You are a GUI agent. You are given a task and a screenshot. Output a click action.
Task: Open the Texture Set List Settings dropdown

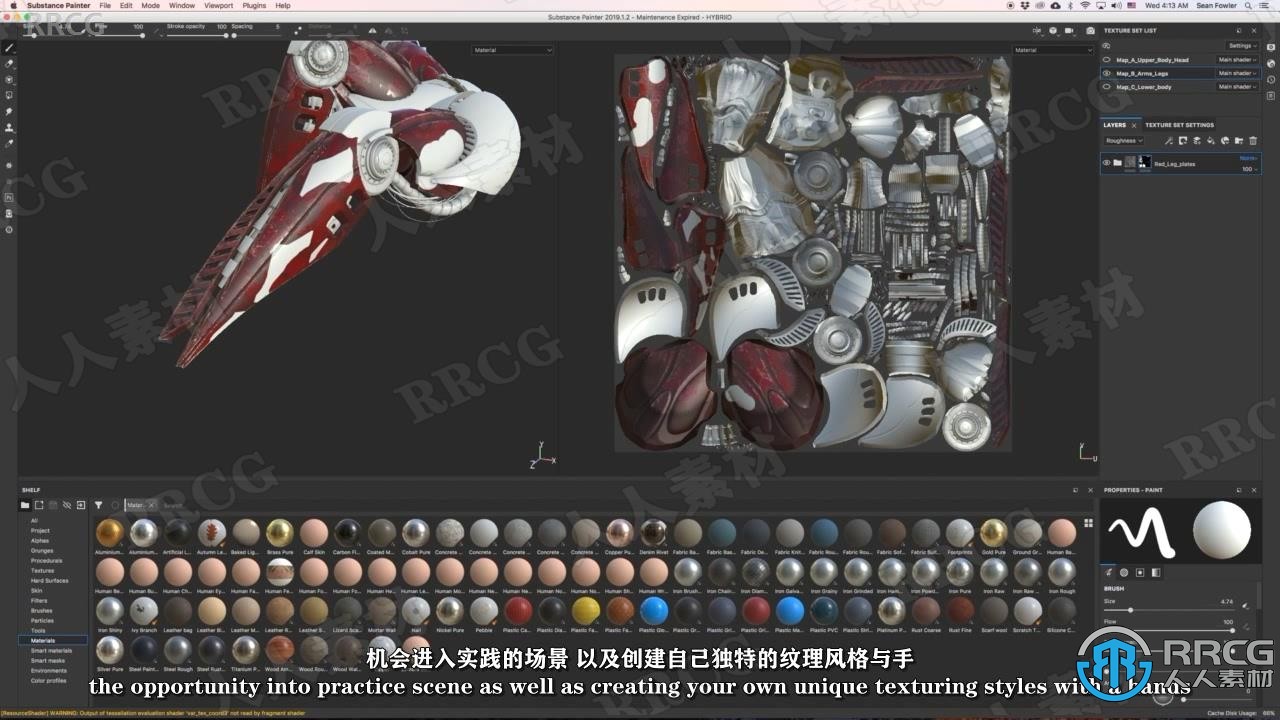tap(1241, 46)
